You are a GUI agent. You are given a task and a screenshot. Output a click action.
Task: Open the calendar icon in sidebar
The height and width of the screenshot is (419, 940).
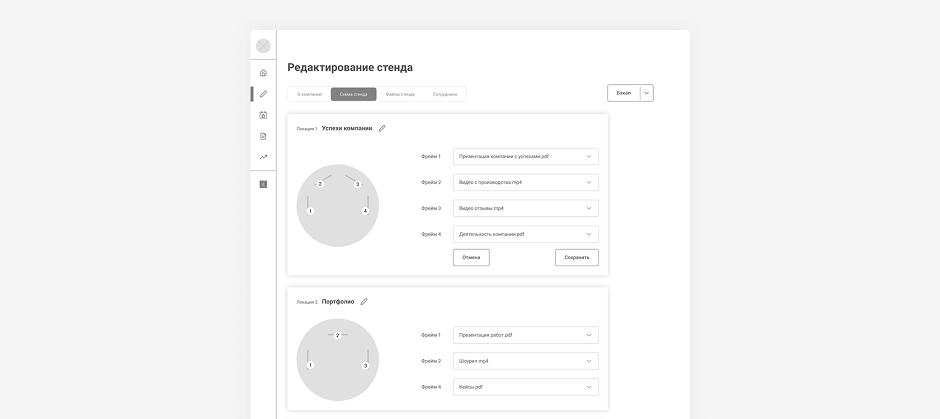263,115
